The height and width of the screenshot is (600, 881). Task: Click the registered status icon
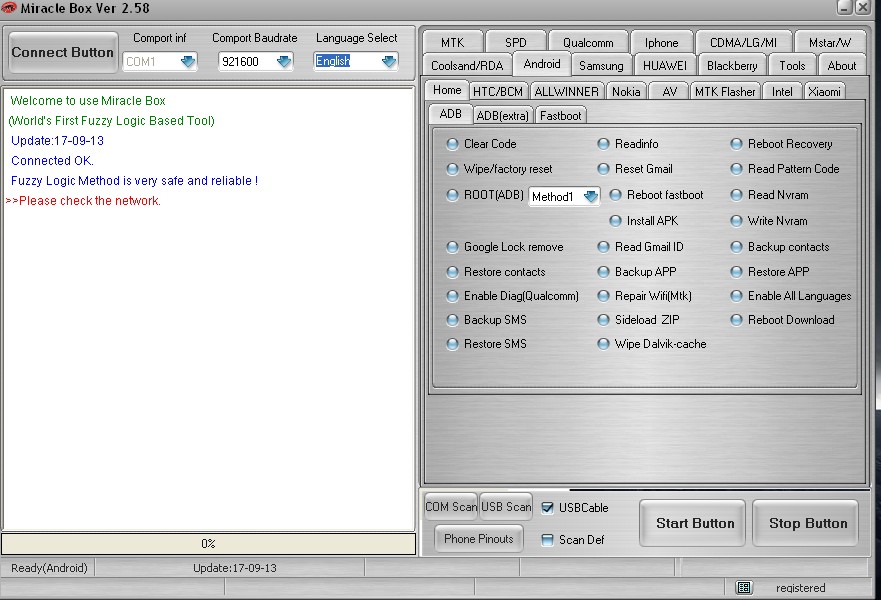744,588
